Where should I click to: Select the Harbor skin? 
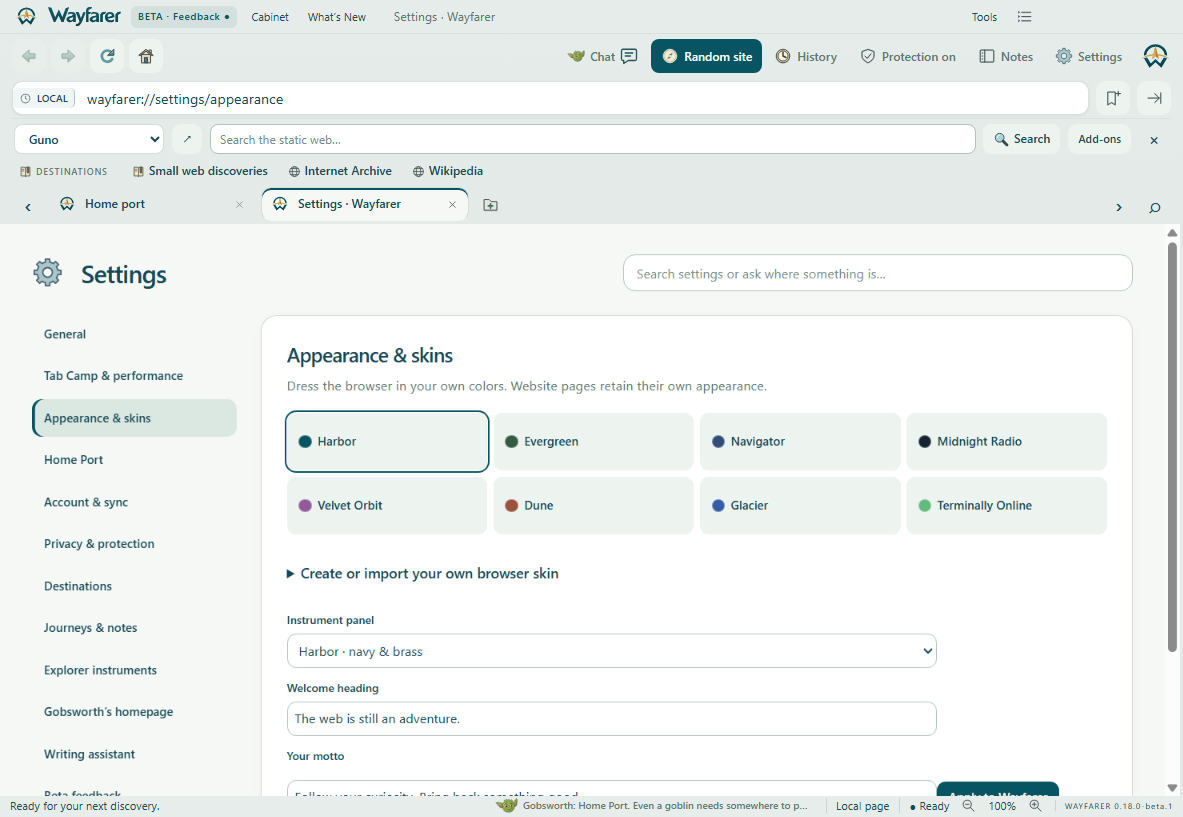click(387, 441)
